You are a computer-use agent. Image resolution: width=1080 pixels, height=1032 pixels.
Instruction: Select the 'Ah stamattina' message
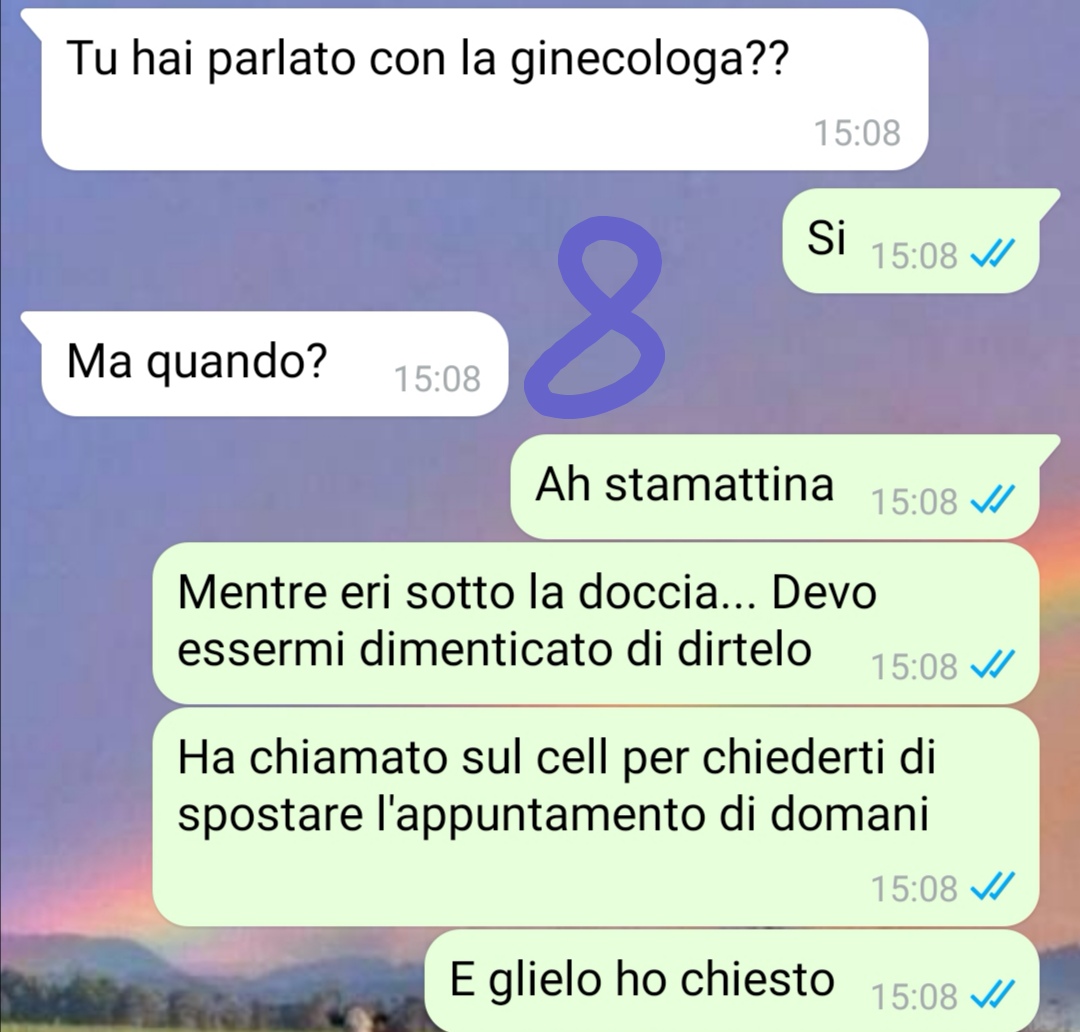pos(774,486)
